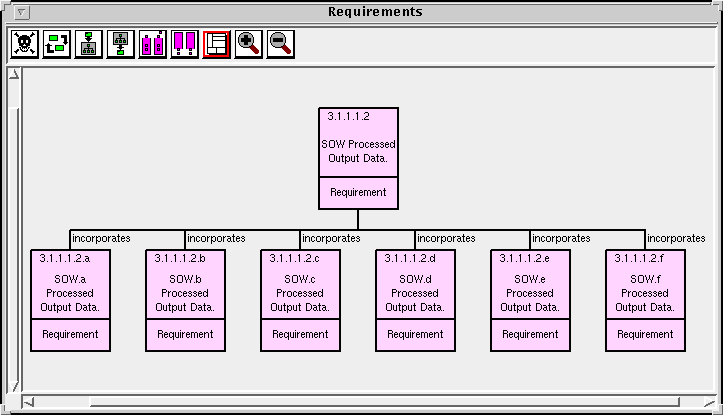Image resolution: width=723 pixels, height=415 pixels.
Task: Click the horizontal scrollbar left arrow
Action: pos(28,403)
